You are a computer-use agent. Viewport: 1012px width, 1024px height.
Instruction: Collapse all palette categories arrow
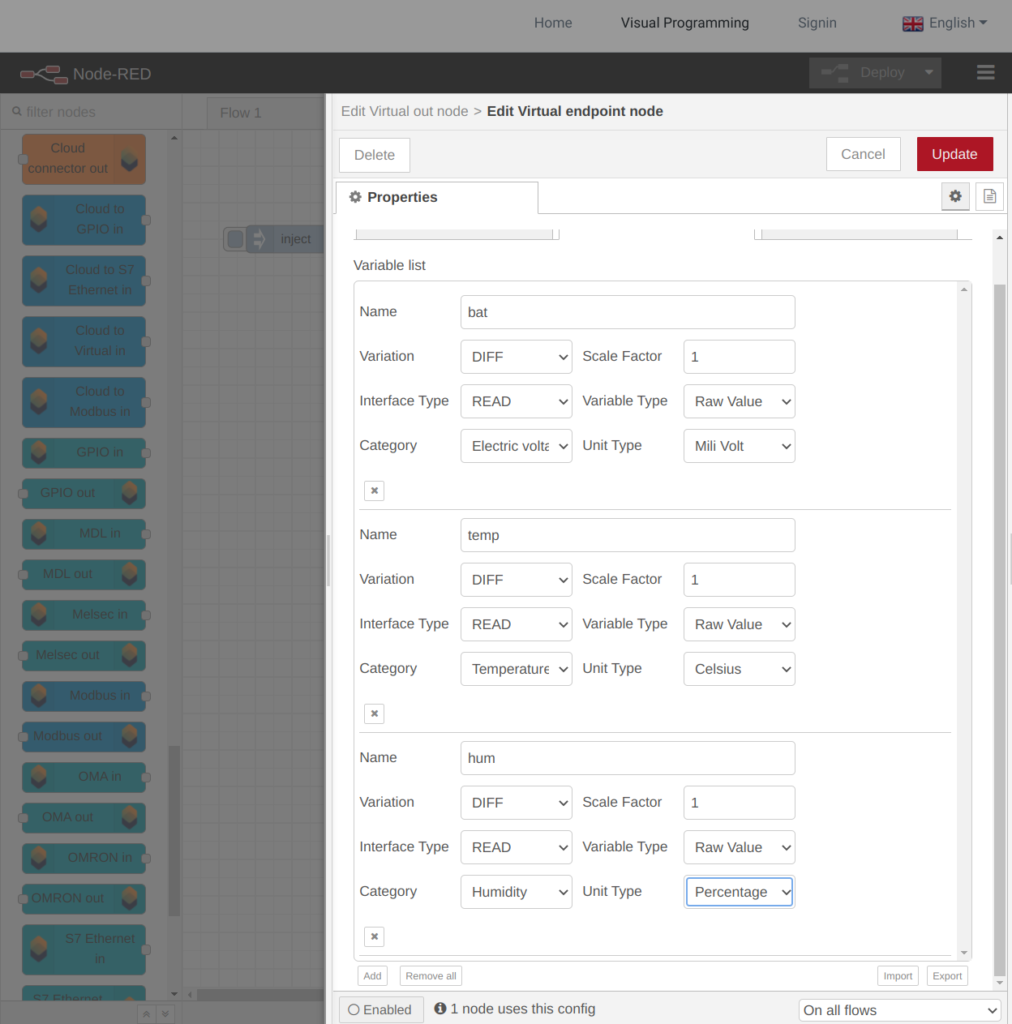[146, 1014]
